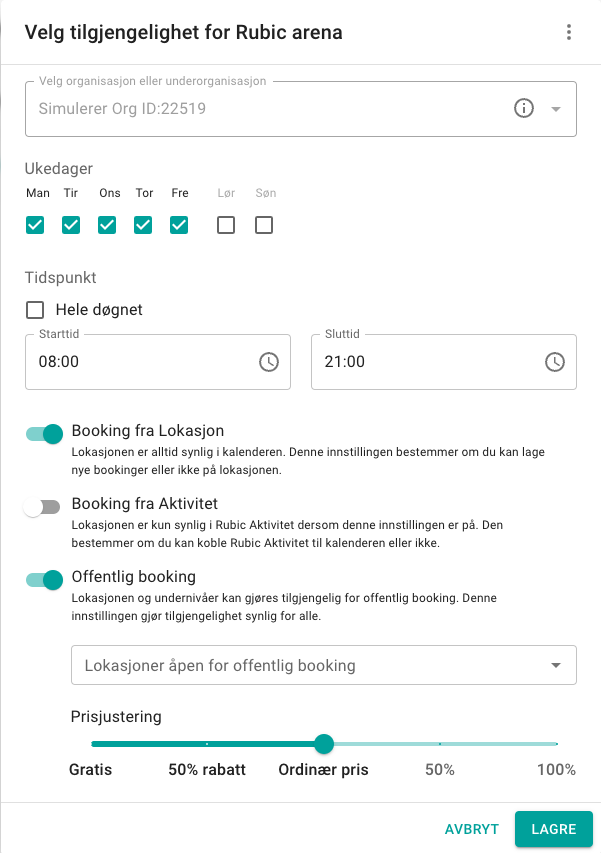Screen dimensions: 601x853
Task: Set the Prisjustering slider to Gratis
Action: (92, 744)
